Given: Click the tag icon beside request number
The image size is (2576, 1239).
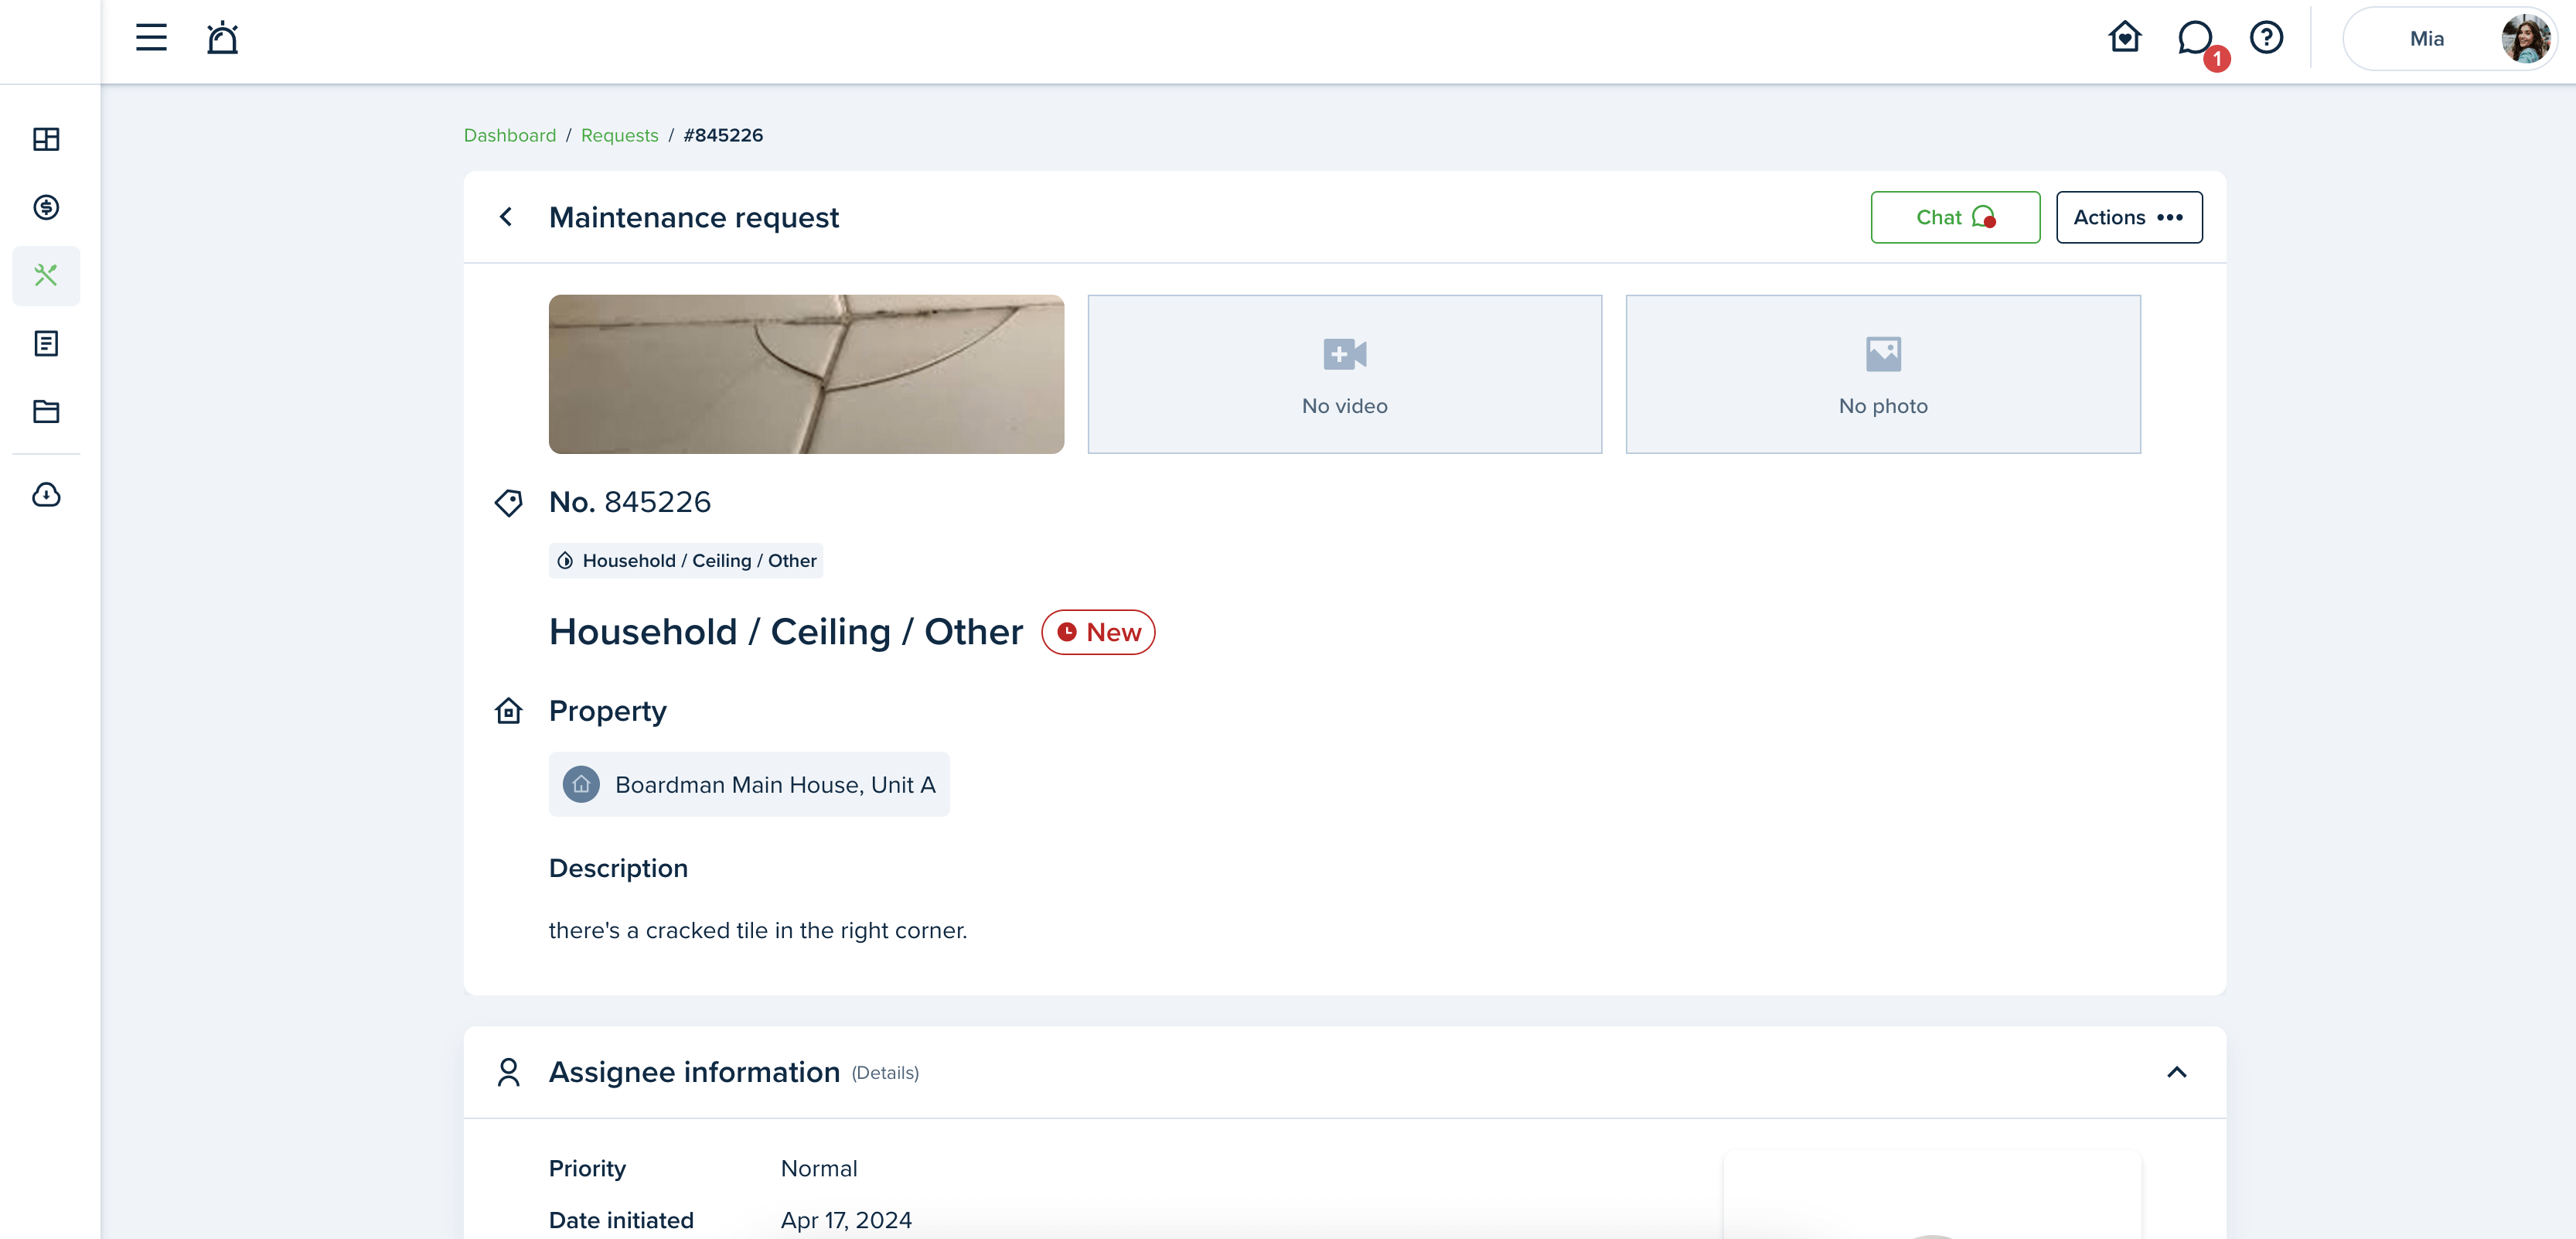Looking at the screenshot, I should [x=508, y=502].
